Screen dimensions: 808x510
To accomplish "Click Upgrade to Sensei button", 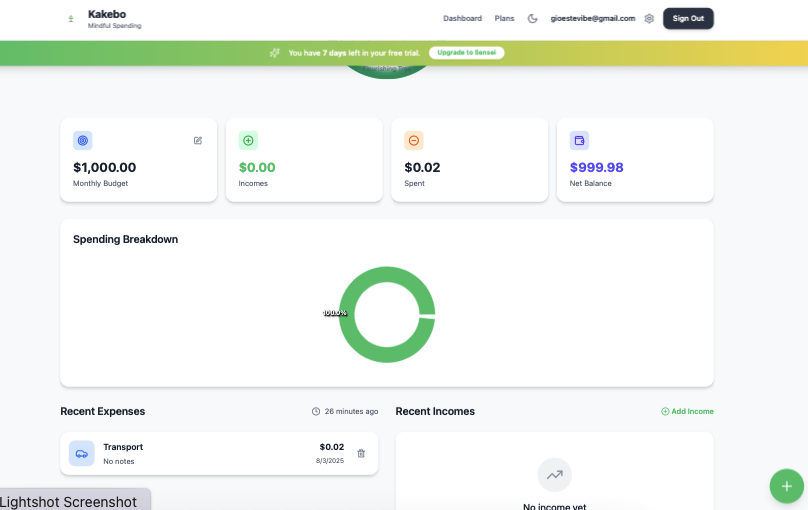I will click(467, 52).
